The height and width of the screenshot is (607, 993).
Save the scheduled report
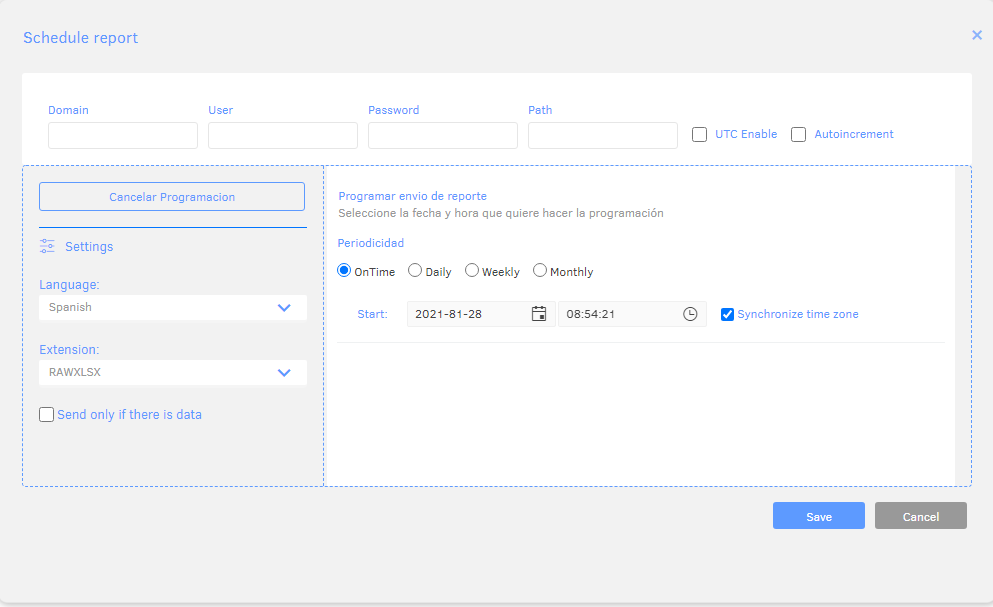pos(819,516)
